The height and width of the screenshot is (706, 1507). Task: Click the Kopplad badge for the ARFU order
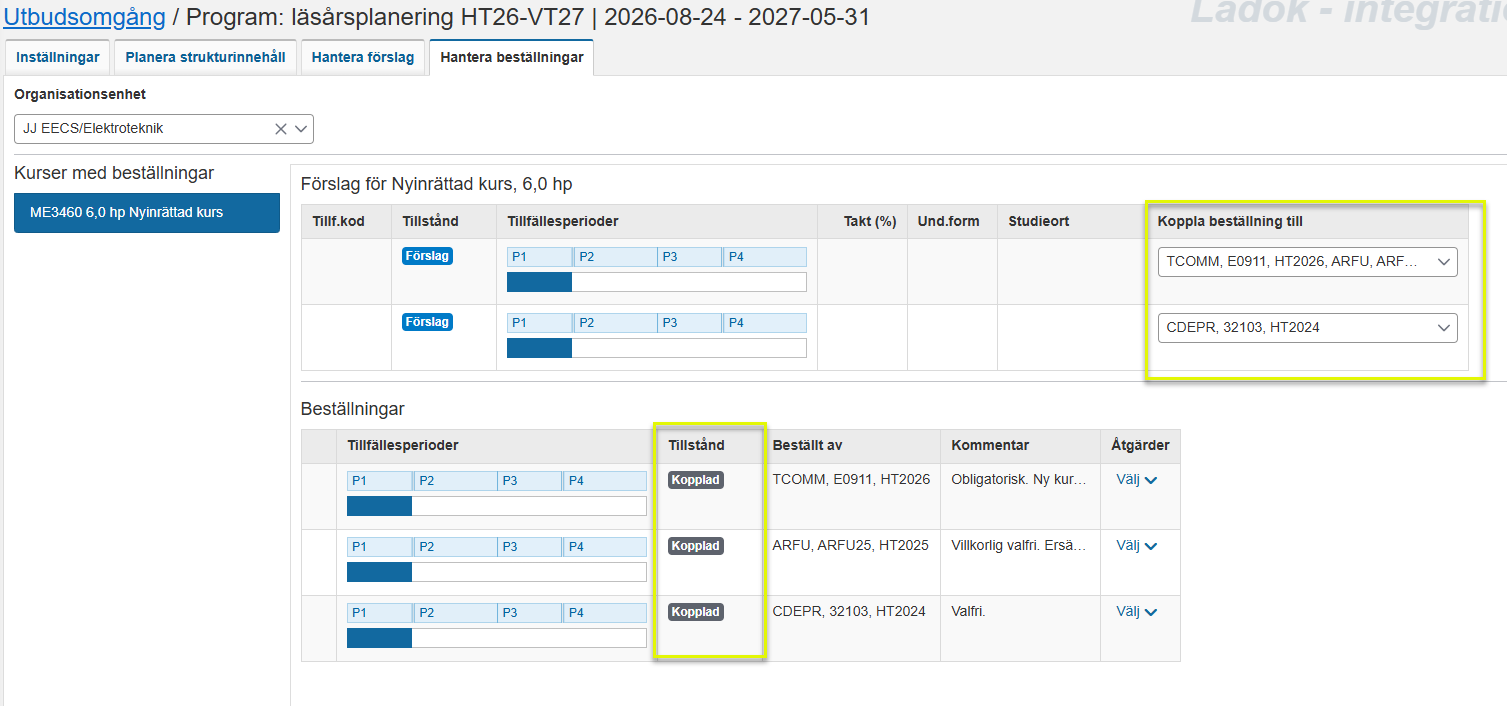coord(695,546)
